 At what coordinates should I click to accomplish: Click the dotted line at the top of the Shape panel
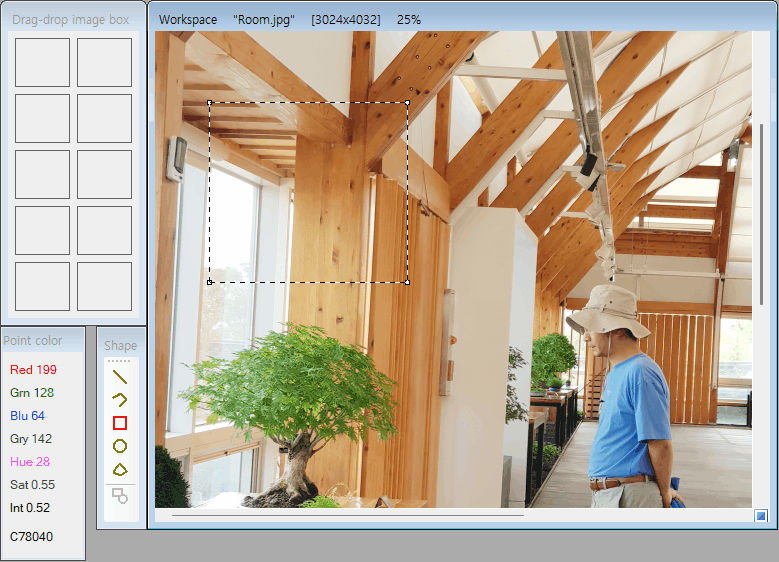pyautogui.click(x=119, y=361)
